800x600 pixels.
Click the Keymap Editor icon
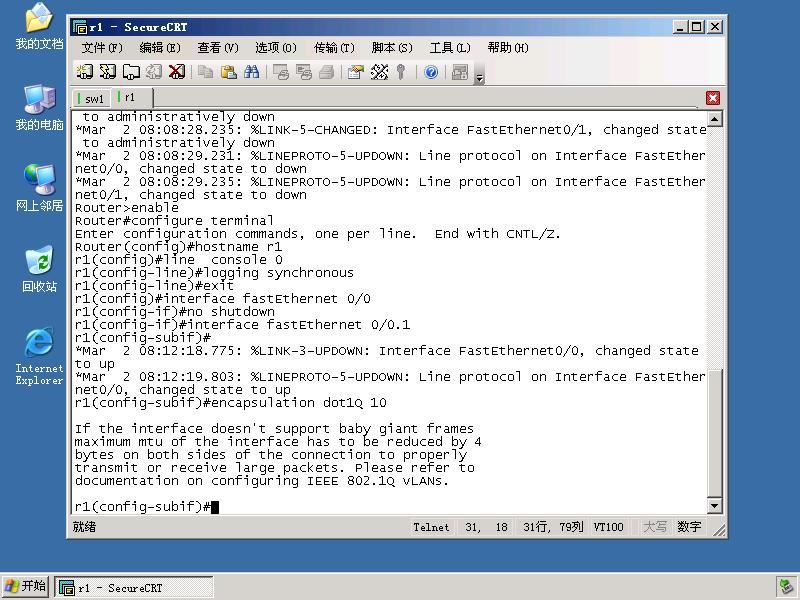[379, 72]
